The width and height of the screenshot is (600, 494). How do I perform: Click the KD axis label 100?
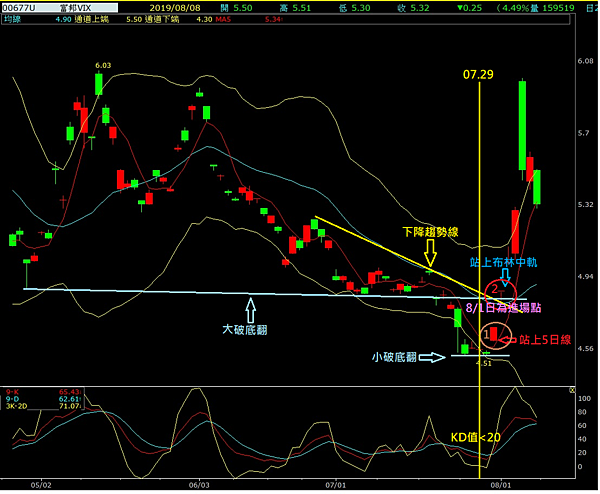pyautogui.click(x=584, y=399)
